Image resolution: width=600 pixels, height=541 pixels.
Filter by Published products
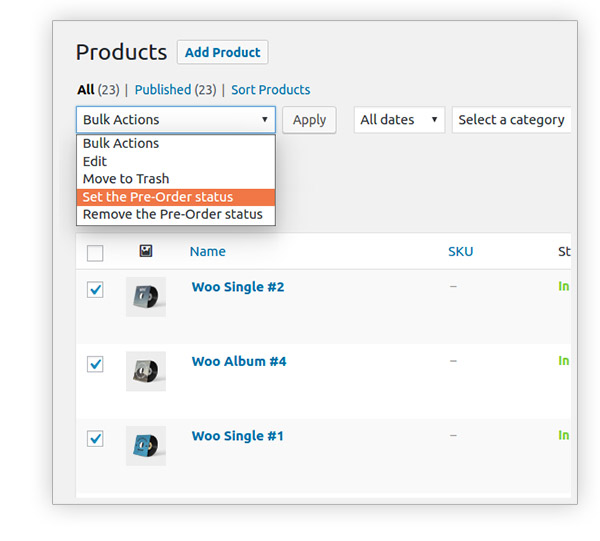[x=163, y=90]
